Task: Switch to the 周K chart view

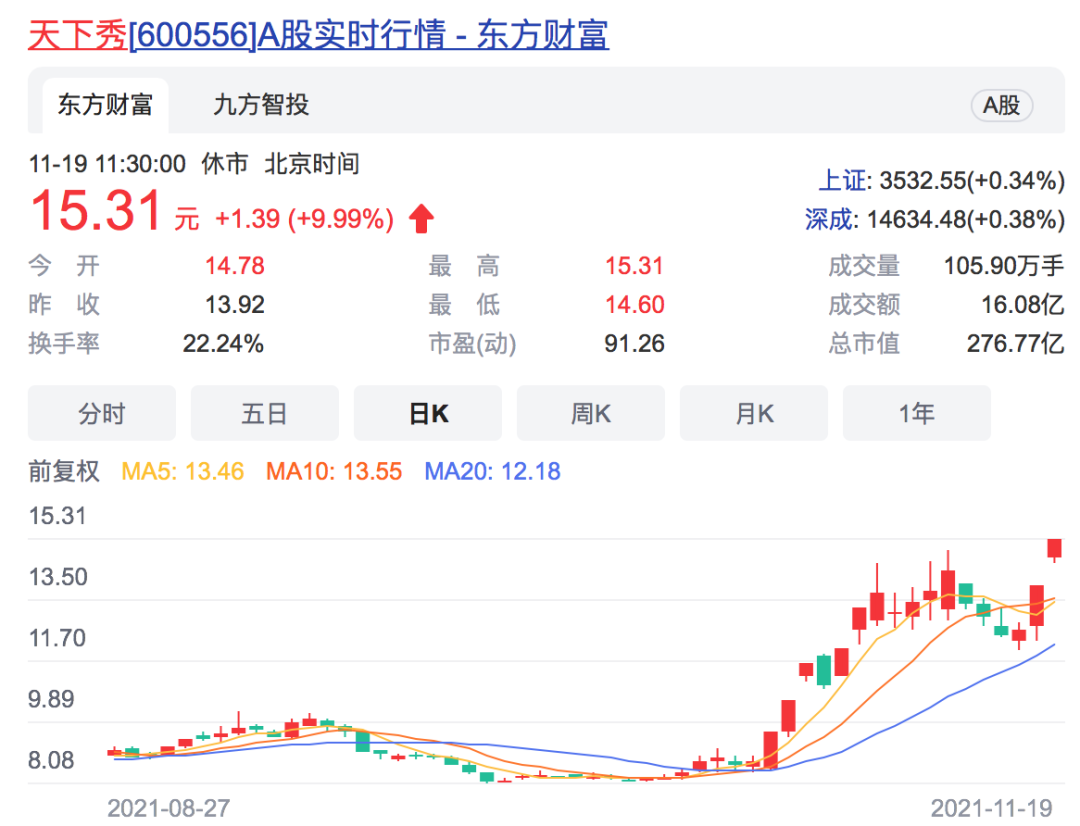Action: 590,413
